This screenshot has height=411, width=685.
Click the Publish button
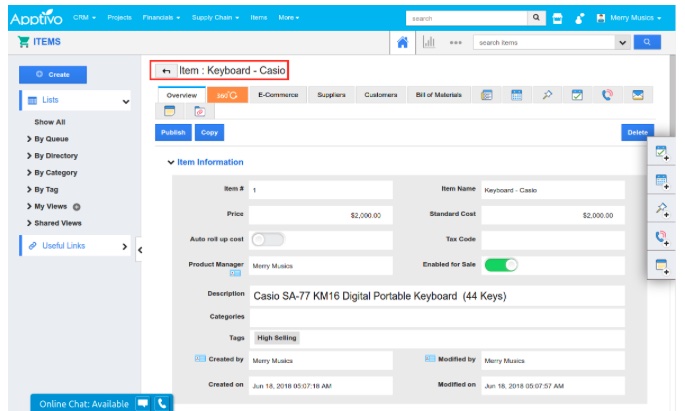click(173, 132)
